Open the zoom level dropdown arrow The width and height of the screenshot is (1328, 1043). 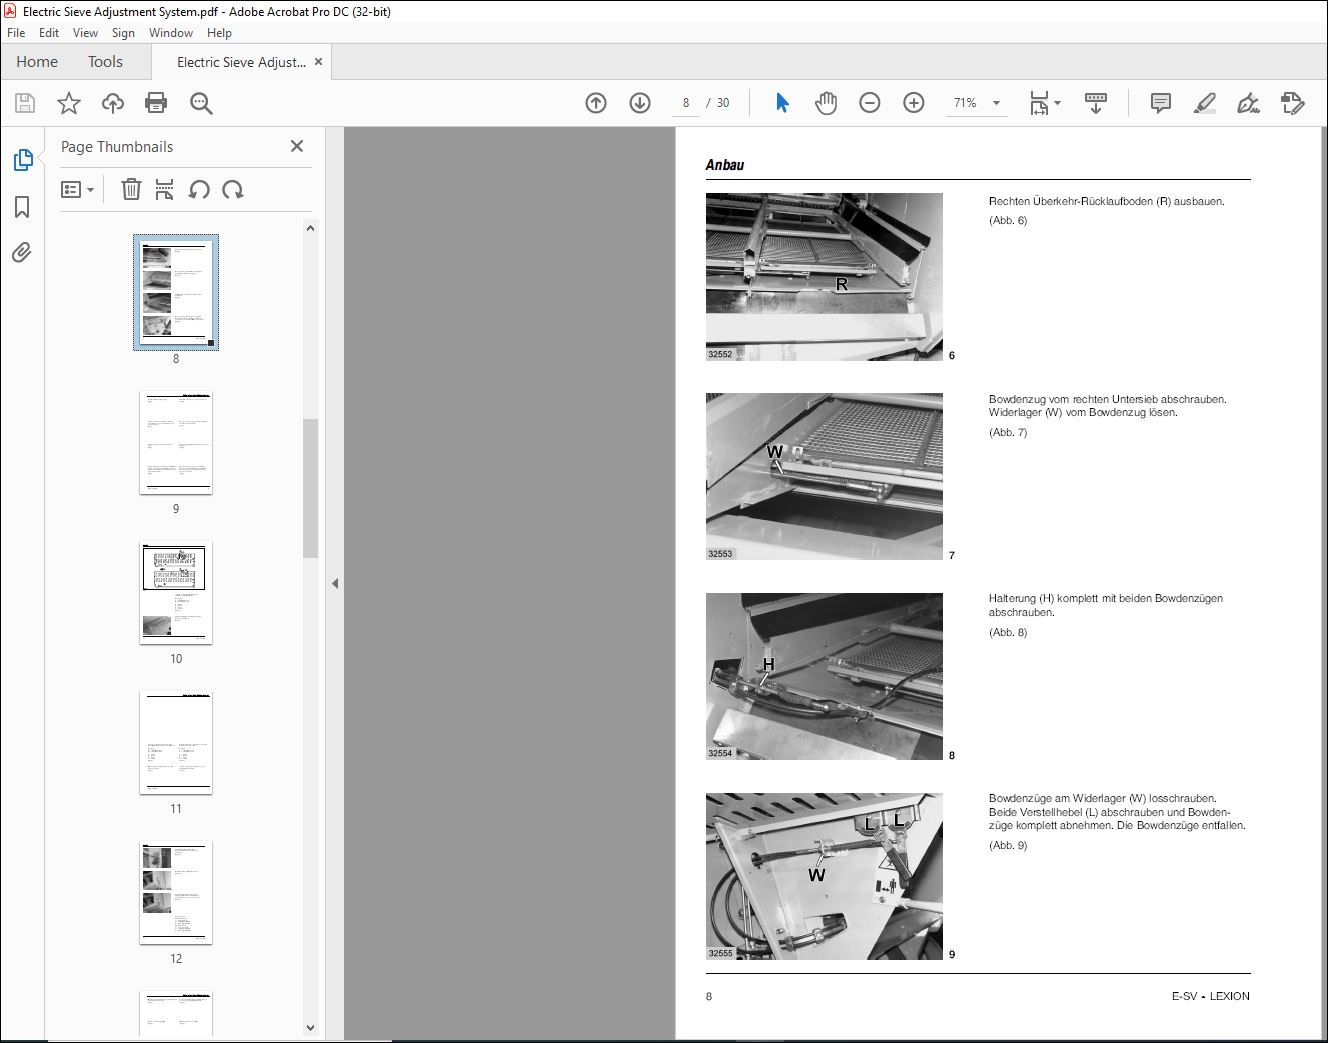pos(996,103)
